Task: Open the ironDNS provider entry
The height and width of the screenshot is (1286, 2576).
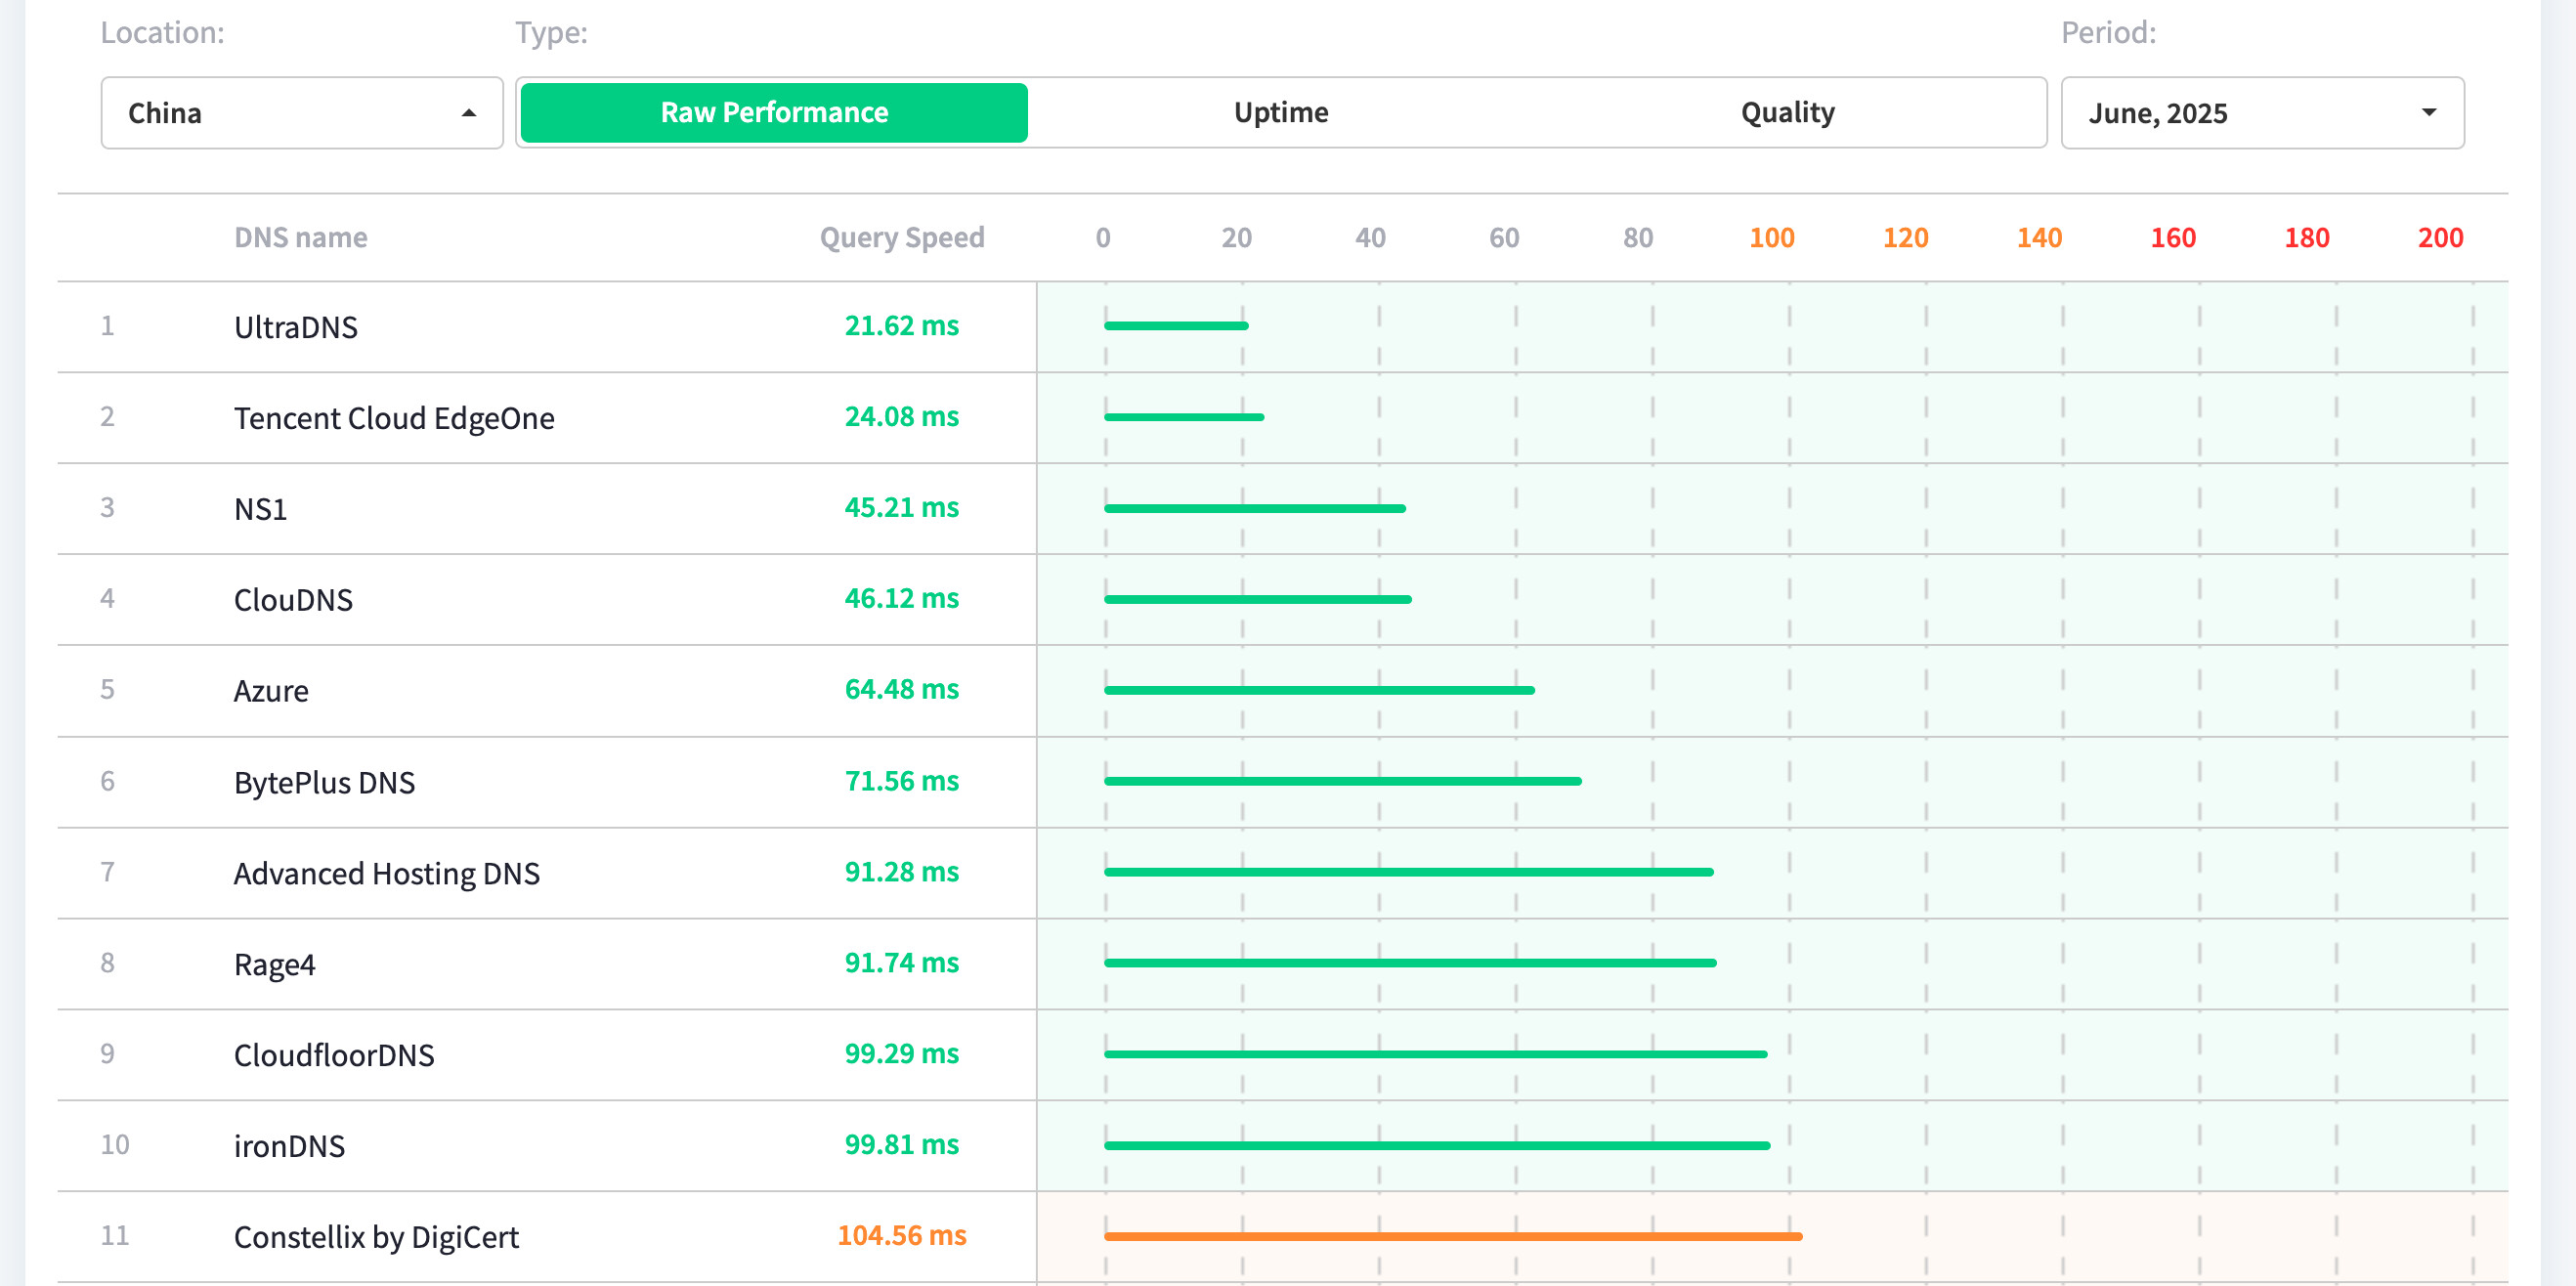Action: point(289,1146)
